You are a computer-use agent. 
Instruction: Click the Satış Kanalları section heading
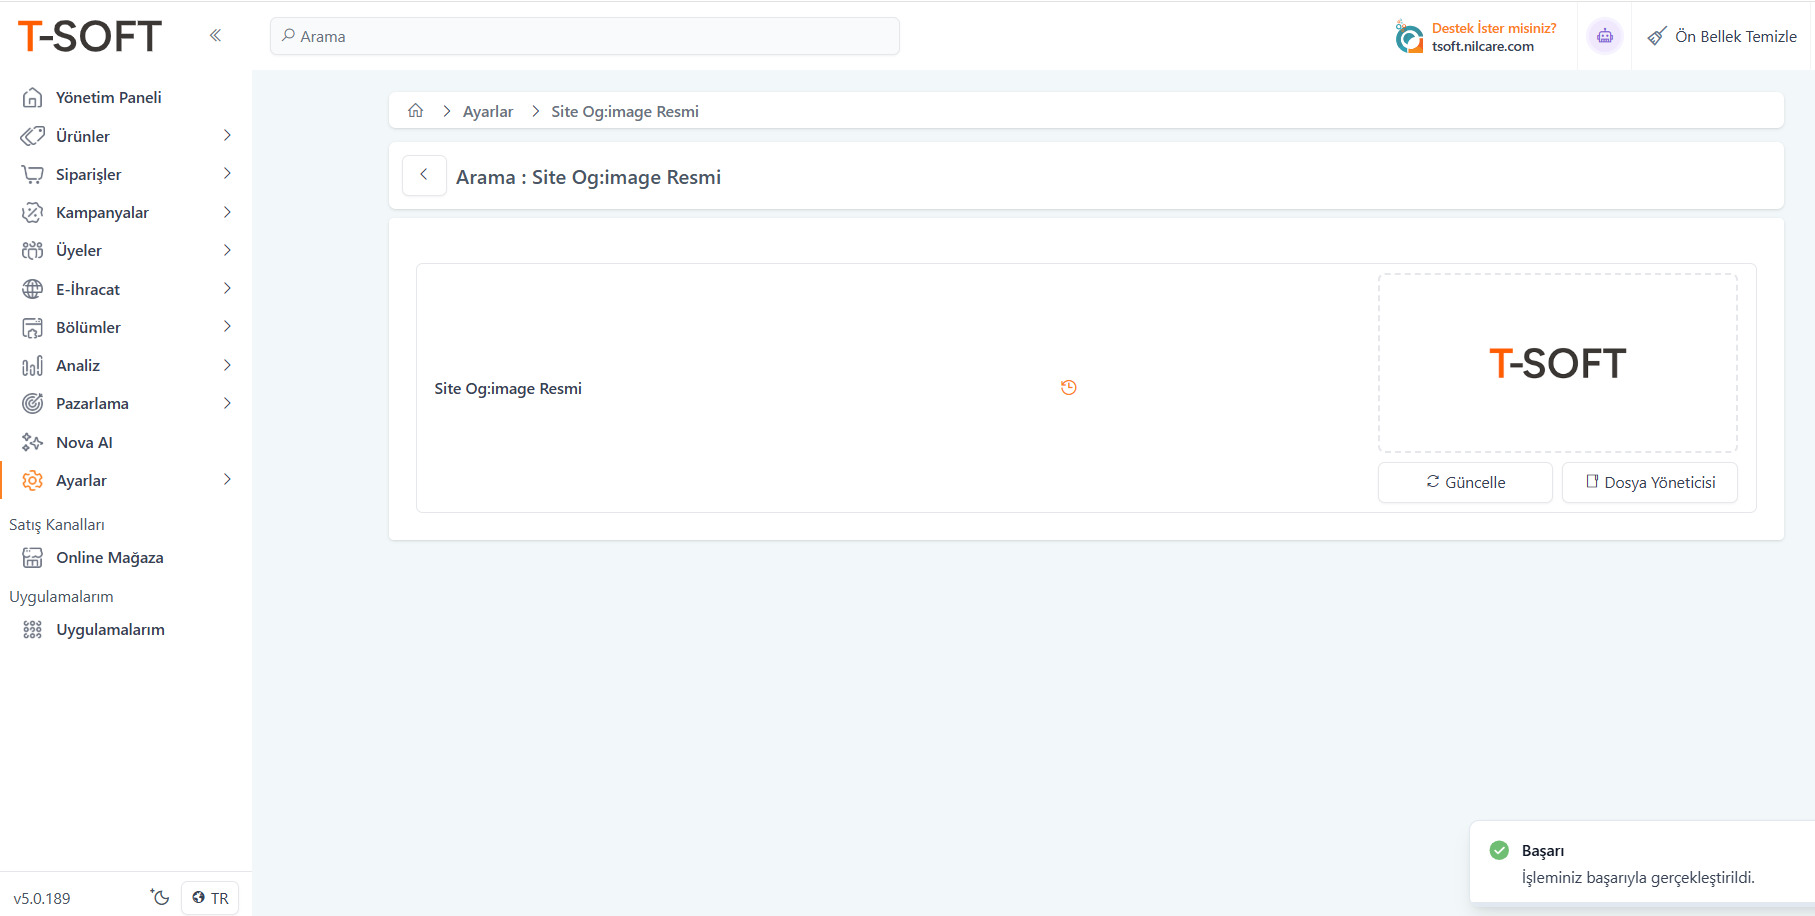pos(57,524)
